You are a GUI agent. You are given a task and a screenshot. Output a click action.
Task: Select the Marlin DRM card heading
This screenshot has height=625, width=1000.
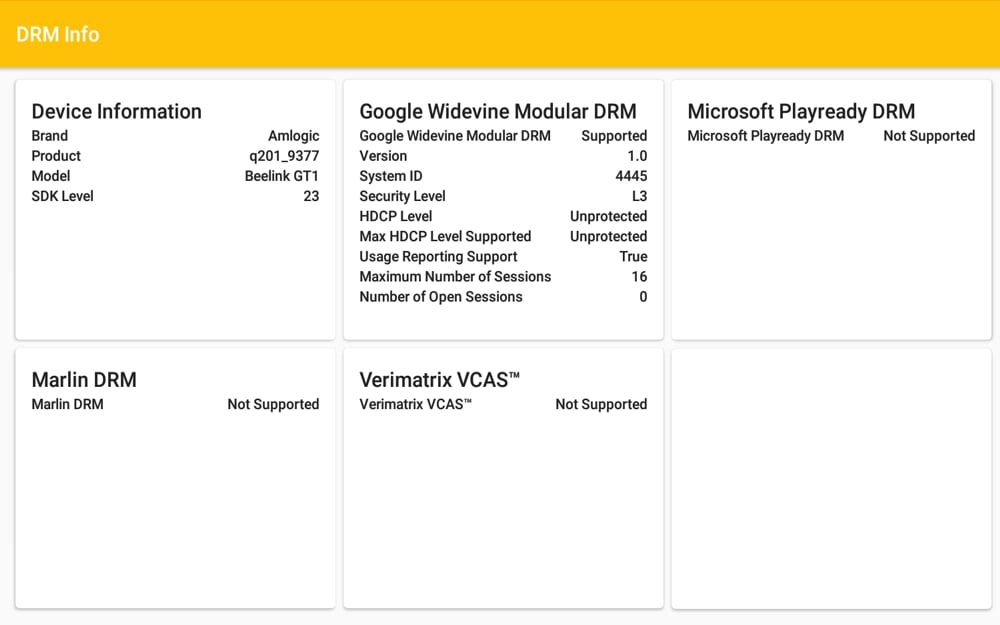[84, 379]
